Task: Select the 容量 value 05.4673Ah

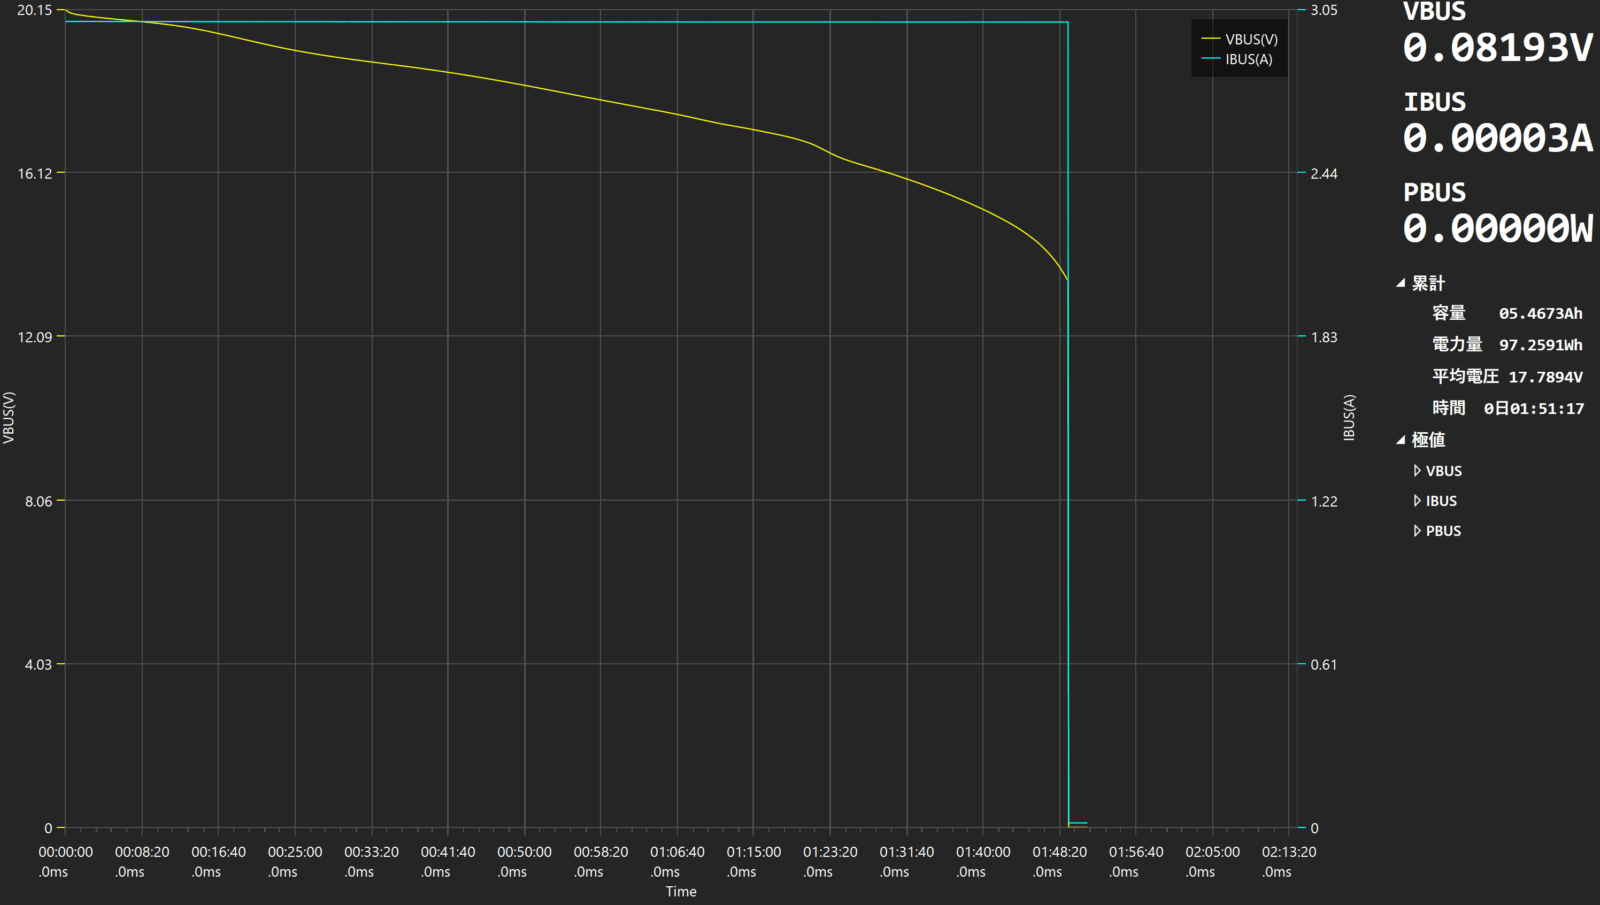Action: click(x=1540, y=314)
